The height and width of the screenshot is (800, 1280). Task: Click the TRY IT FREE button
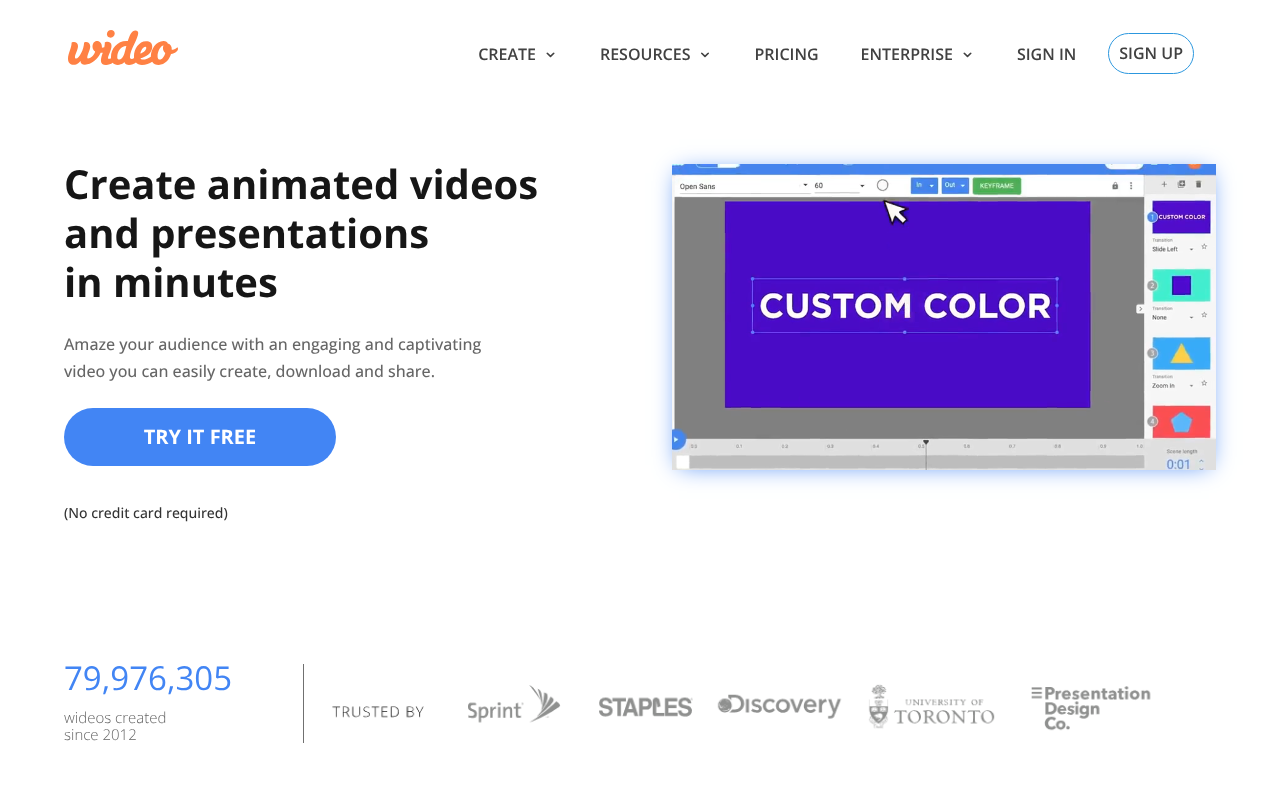(x=200, y=437)
